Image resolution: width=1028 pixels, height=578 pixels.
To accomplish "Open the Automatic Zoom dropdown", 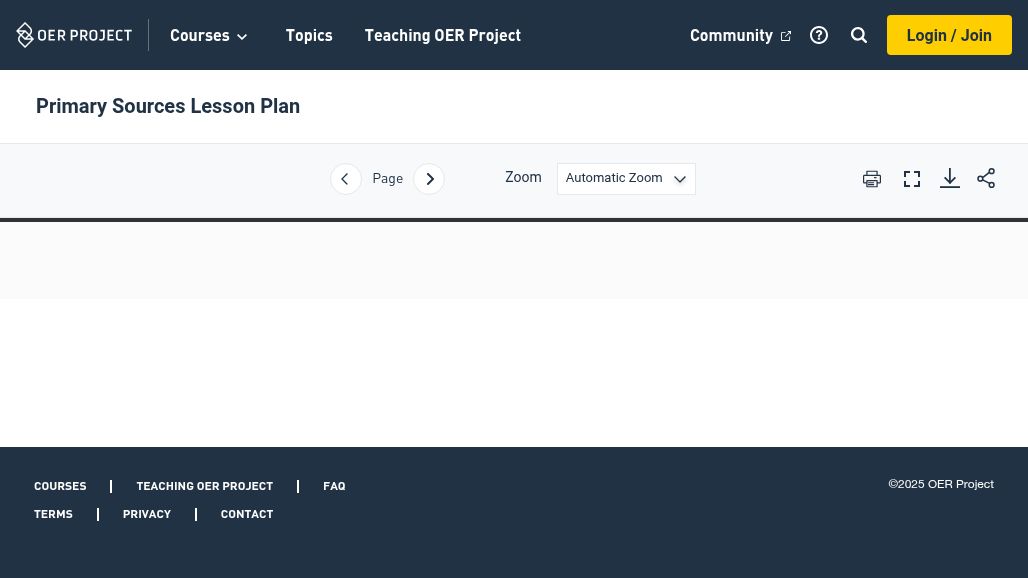I will tap(626, 179).
